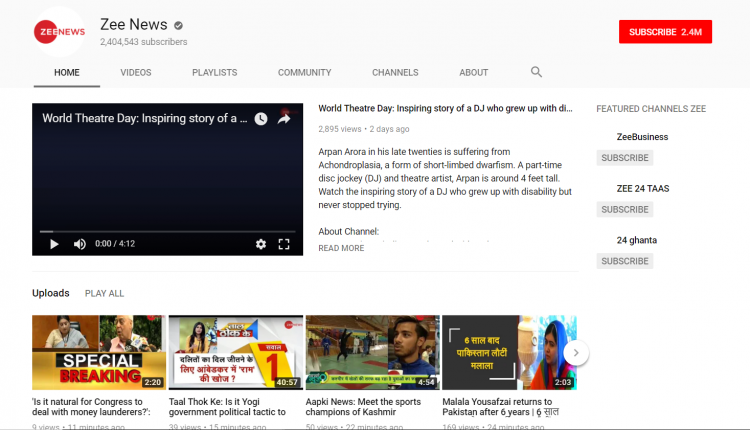
Task: Enter fullscreen mode in the video player
Action: point(284,244)
